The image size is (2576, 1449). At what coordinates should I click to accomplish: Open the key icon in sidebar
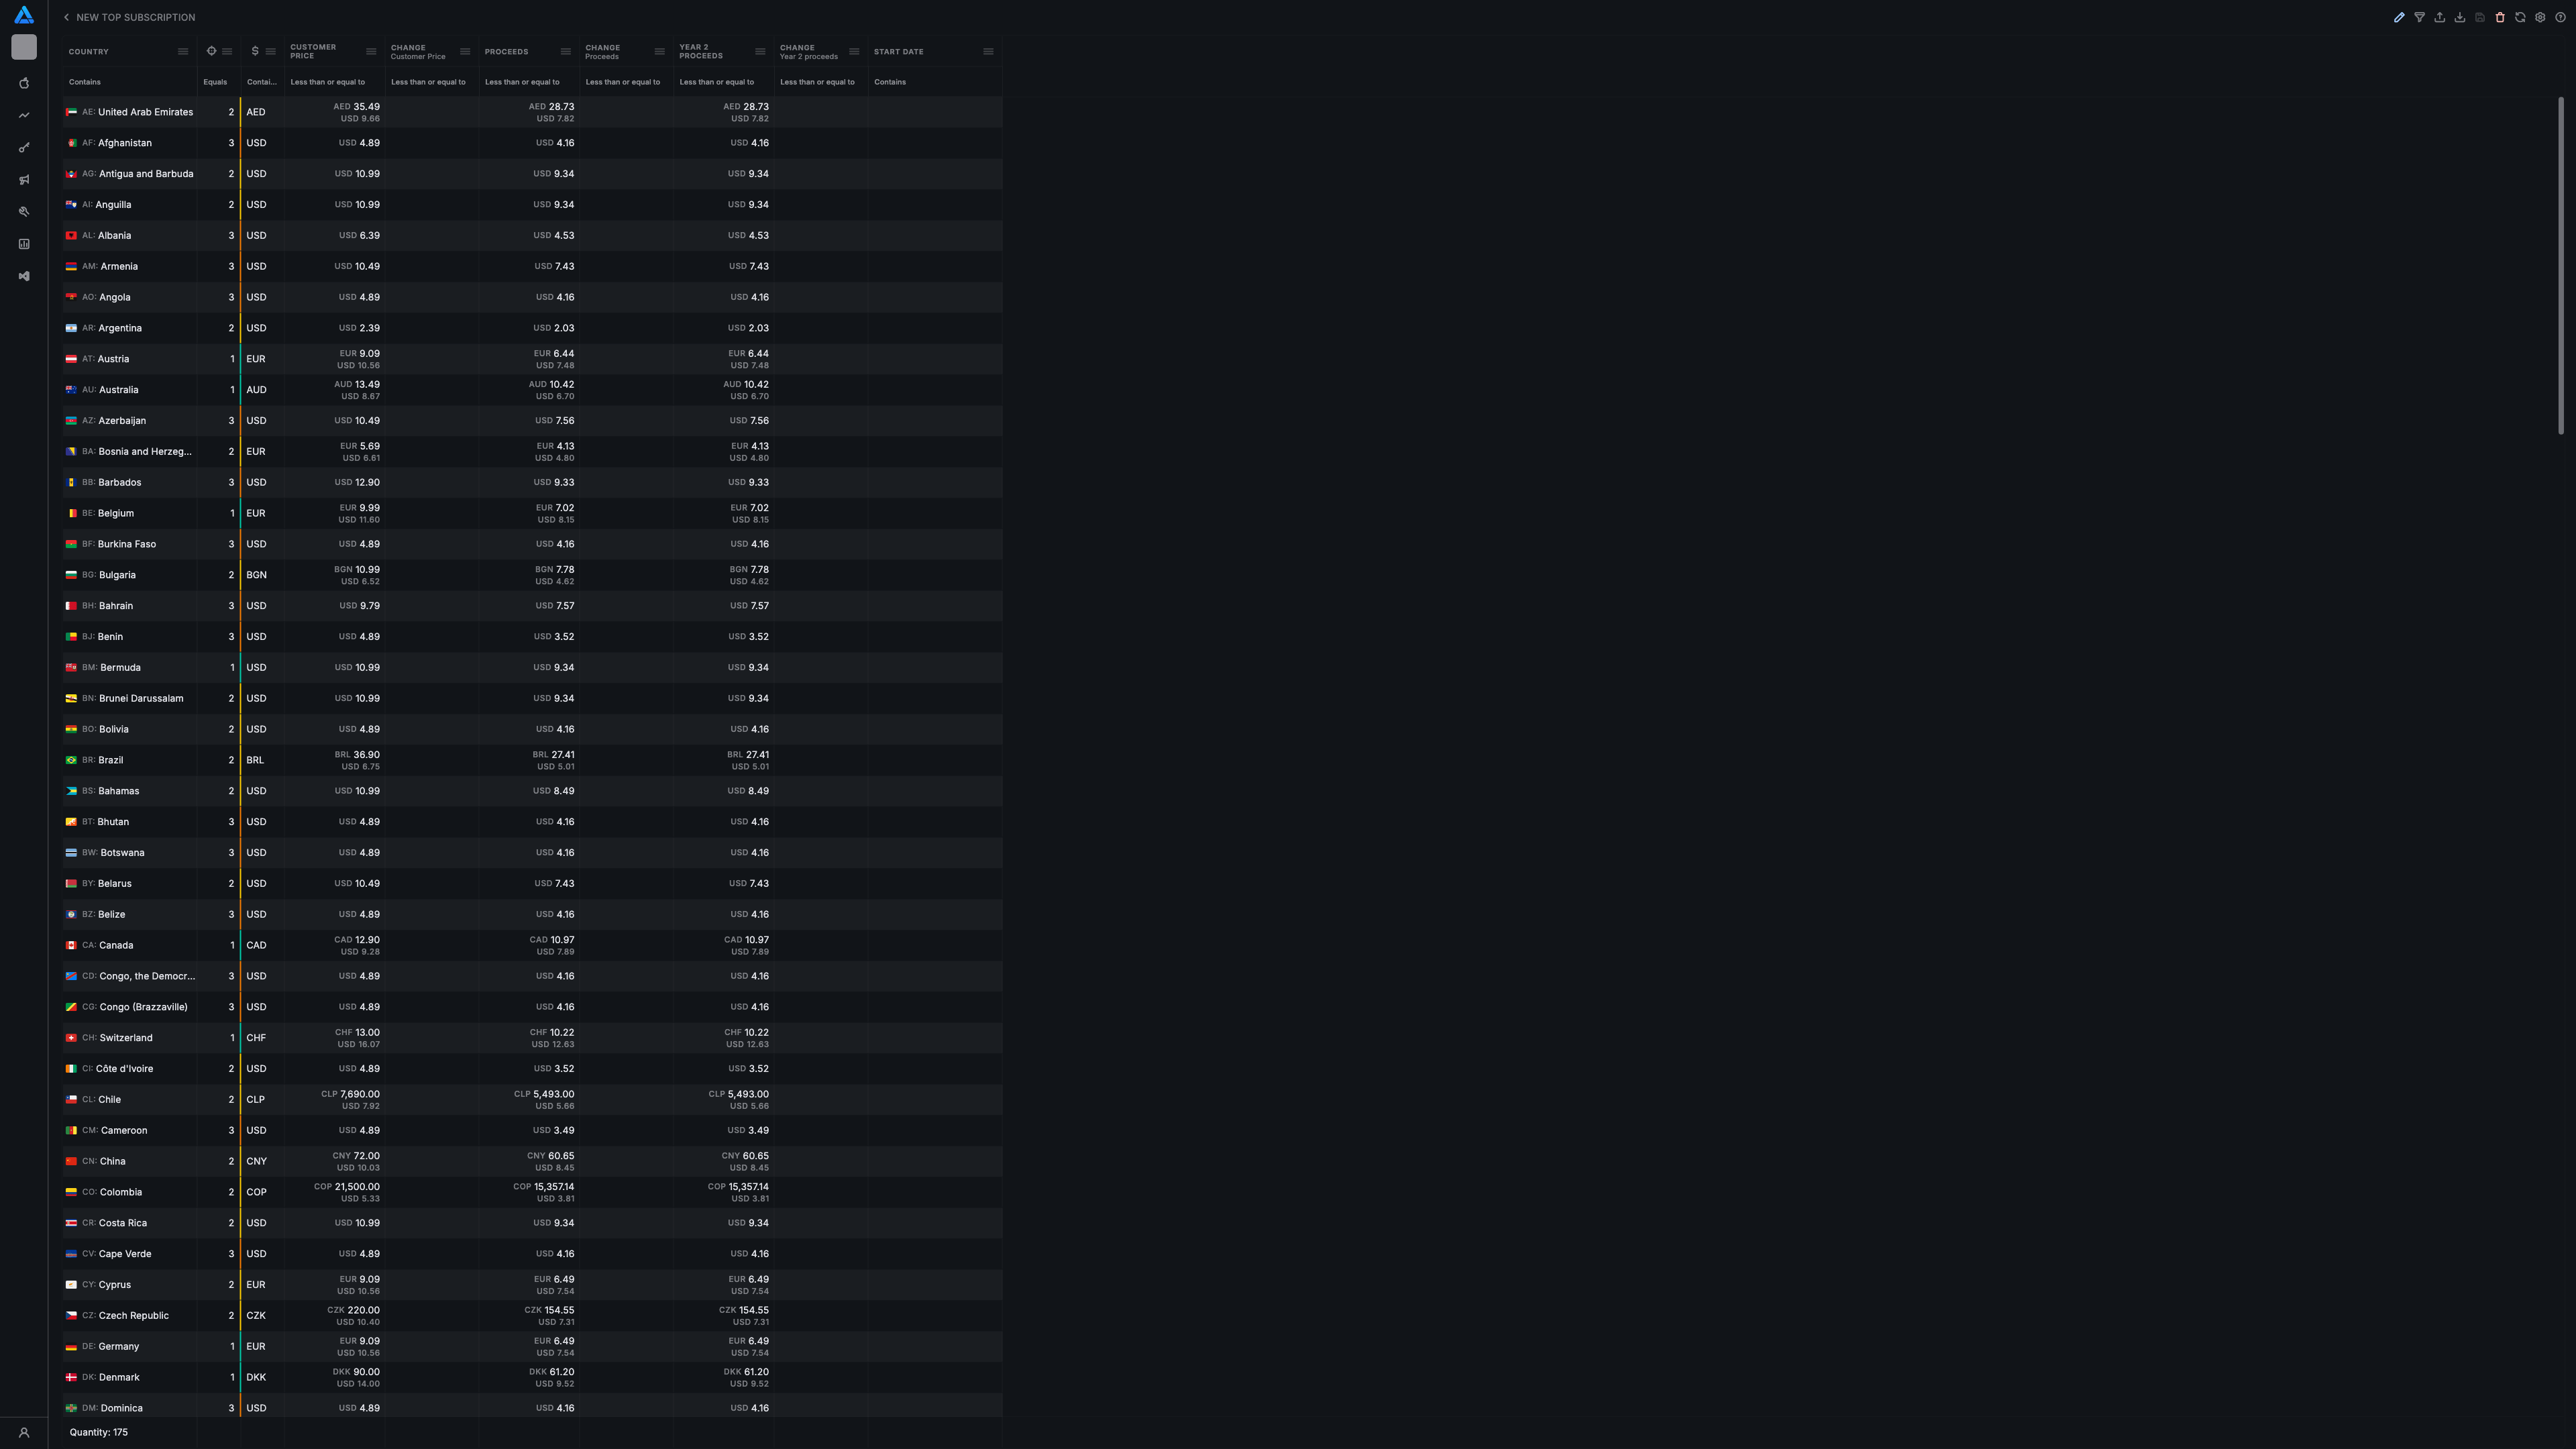[24, 148]
